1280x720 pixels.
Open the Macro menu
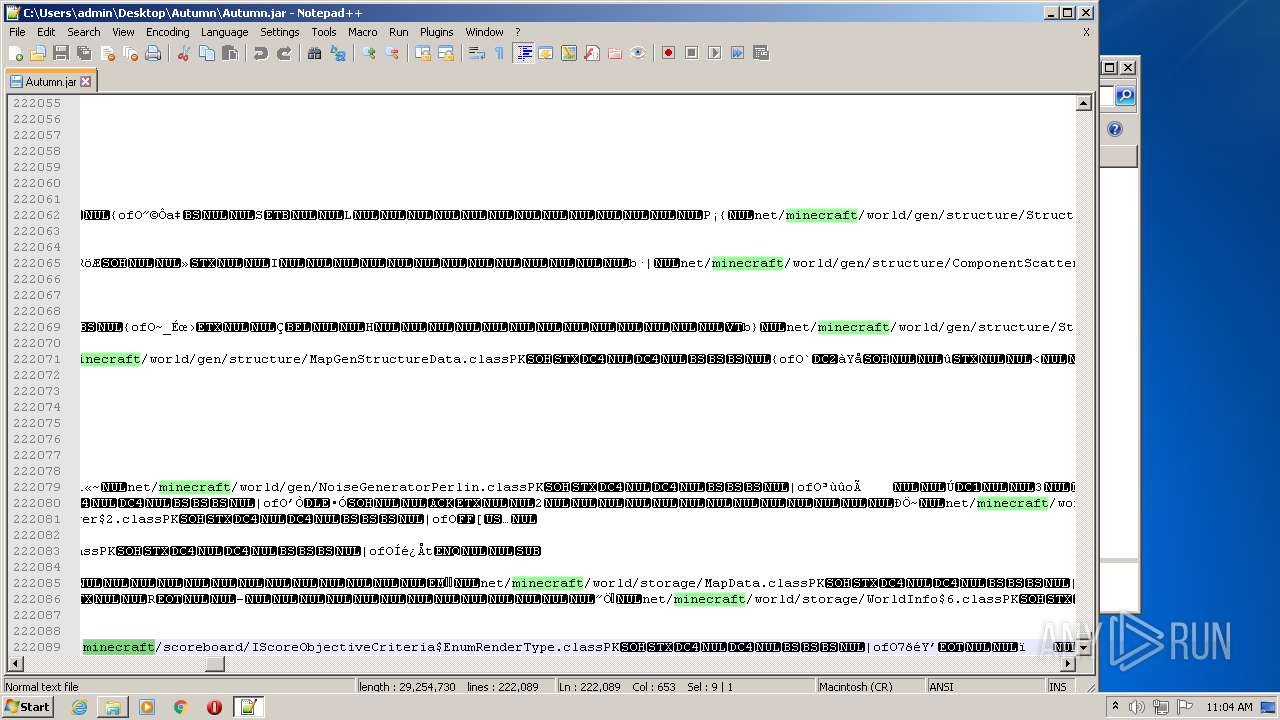pyautogui.click(x=363, y=32)
